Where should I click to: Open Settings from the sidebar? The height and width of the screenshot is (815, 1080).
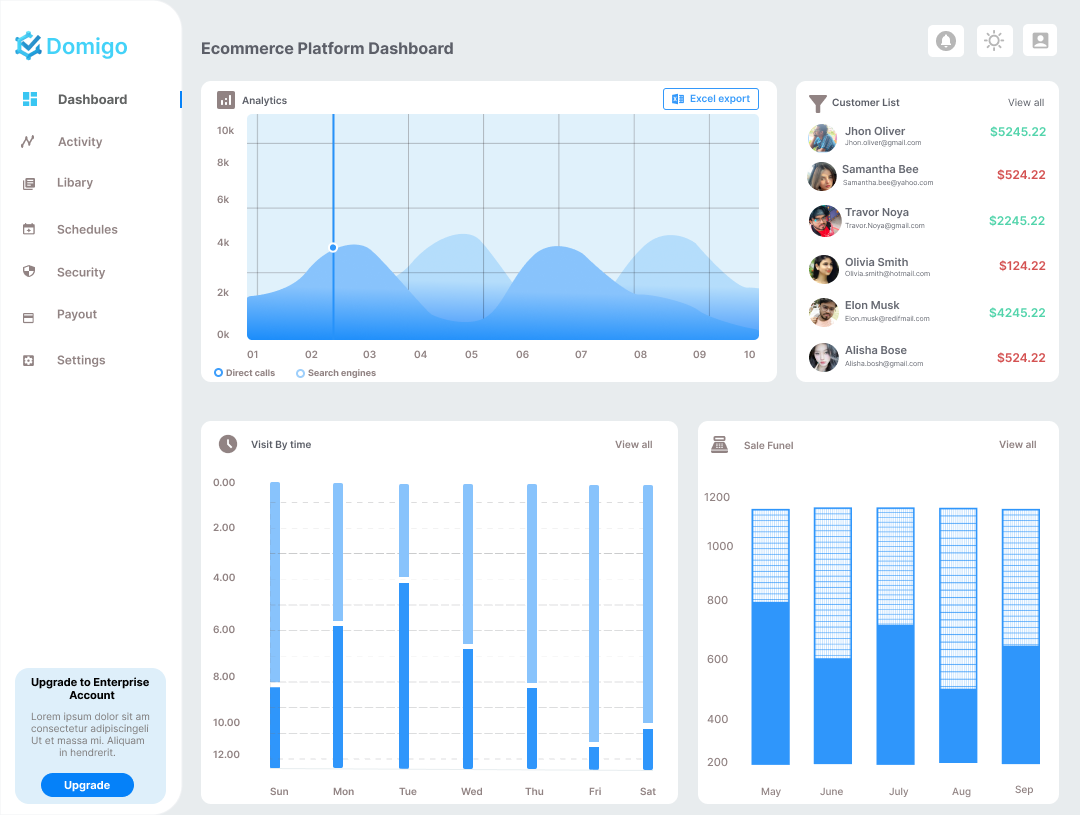(x=27, y=359)
